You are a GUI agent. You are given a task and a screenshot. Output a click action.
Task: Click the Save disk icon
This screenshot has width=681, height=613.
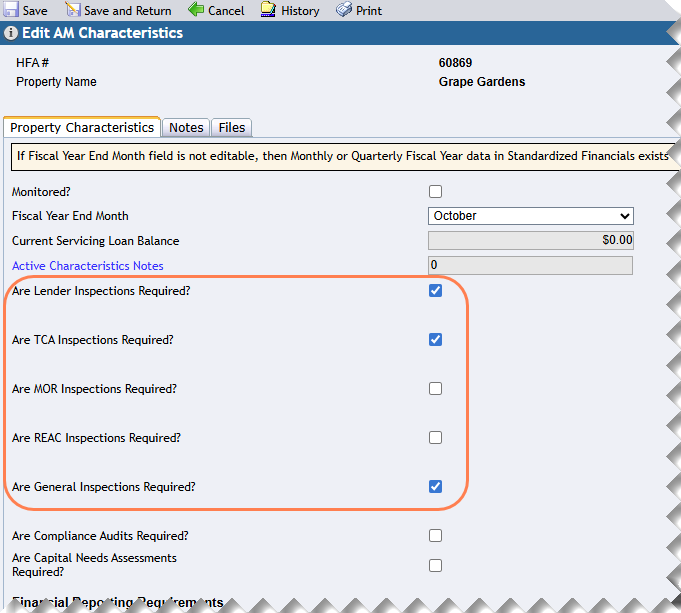point(11,10)
